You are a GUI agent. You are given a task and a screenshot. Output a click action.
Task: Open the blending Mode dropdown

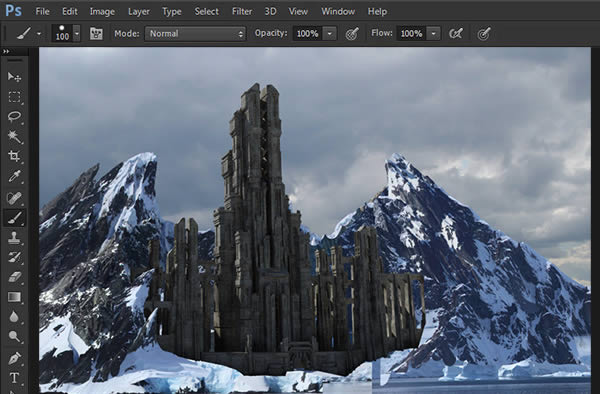click(195, 34)
